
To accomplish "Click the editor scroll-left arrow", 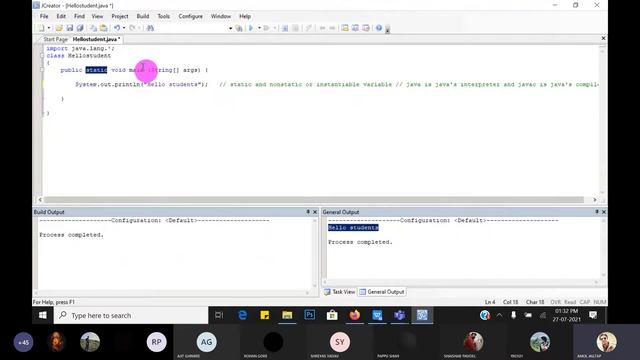I will [x=40, y=200].
